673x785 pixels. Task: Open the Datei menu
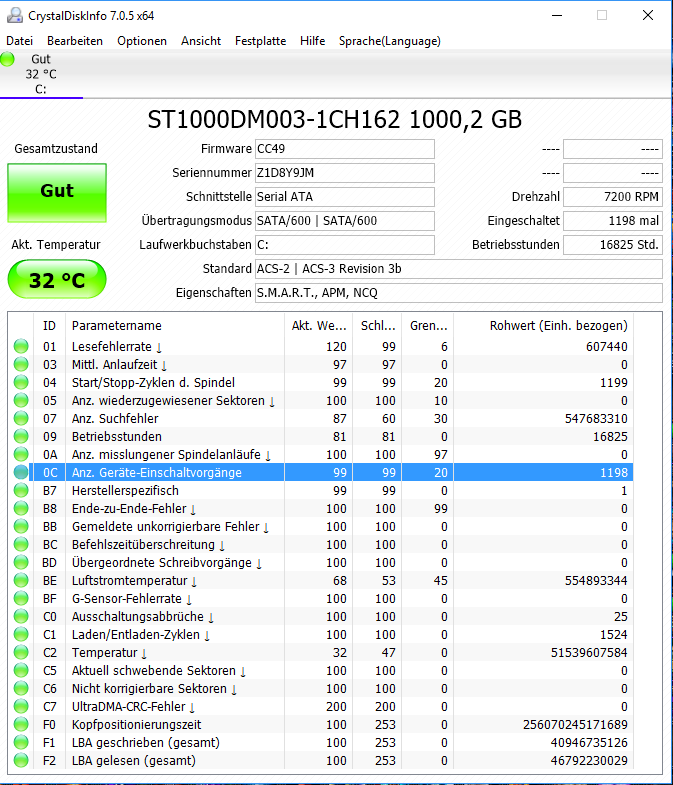pos(20,41)
